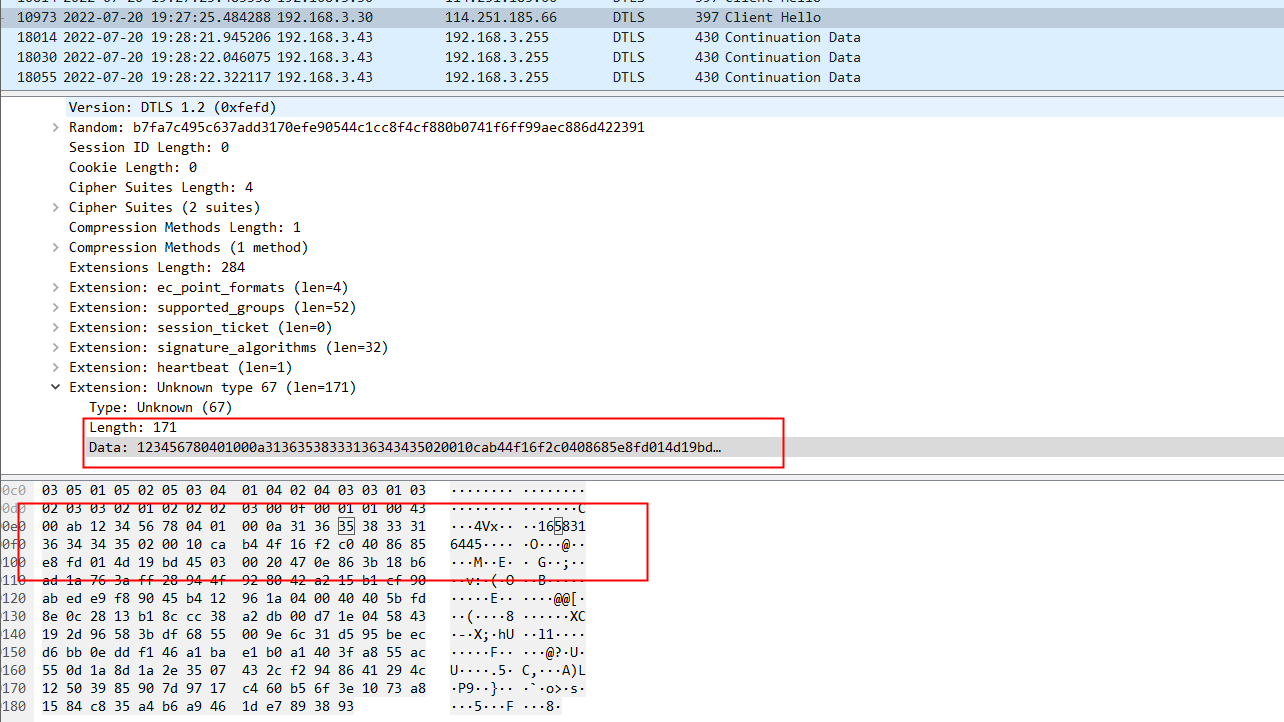This screenshot has width=1284, height=722.
Task: Click the boxed byte 35 in hex dump
Action: click(346, 527)
